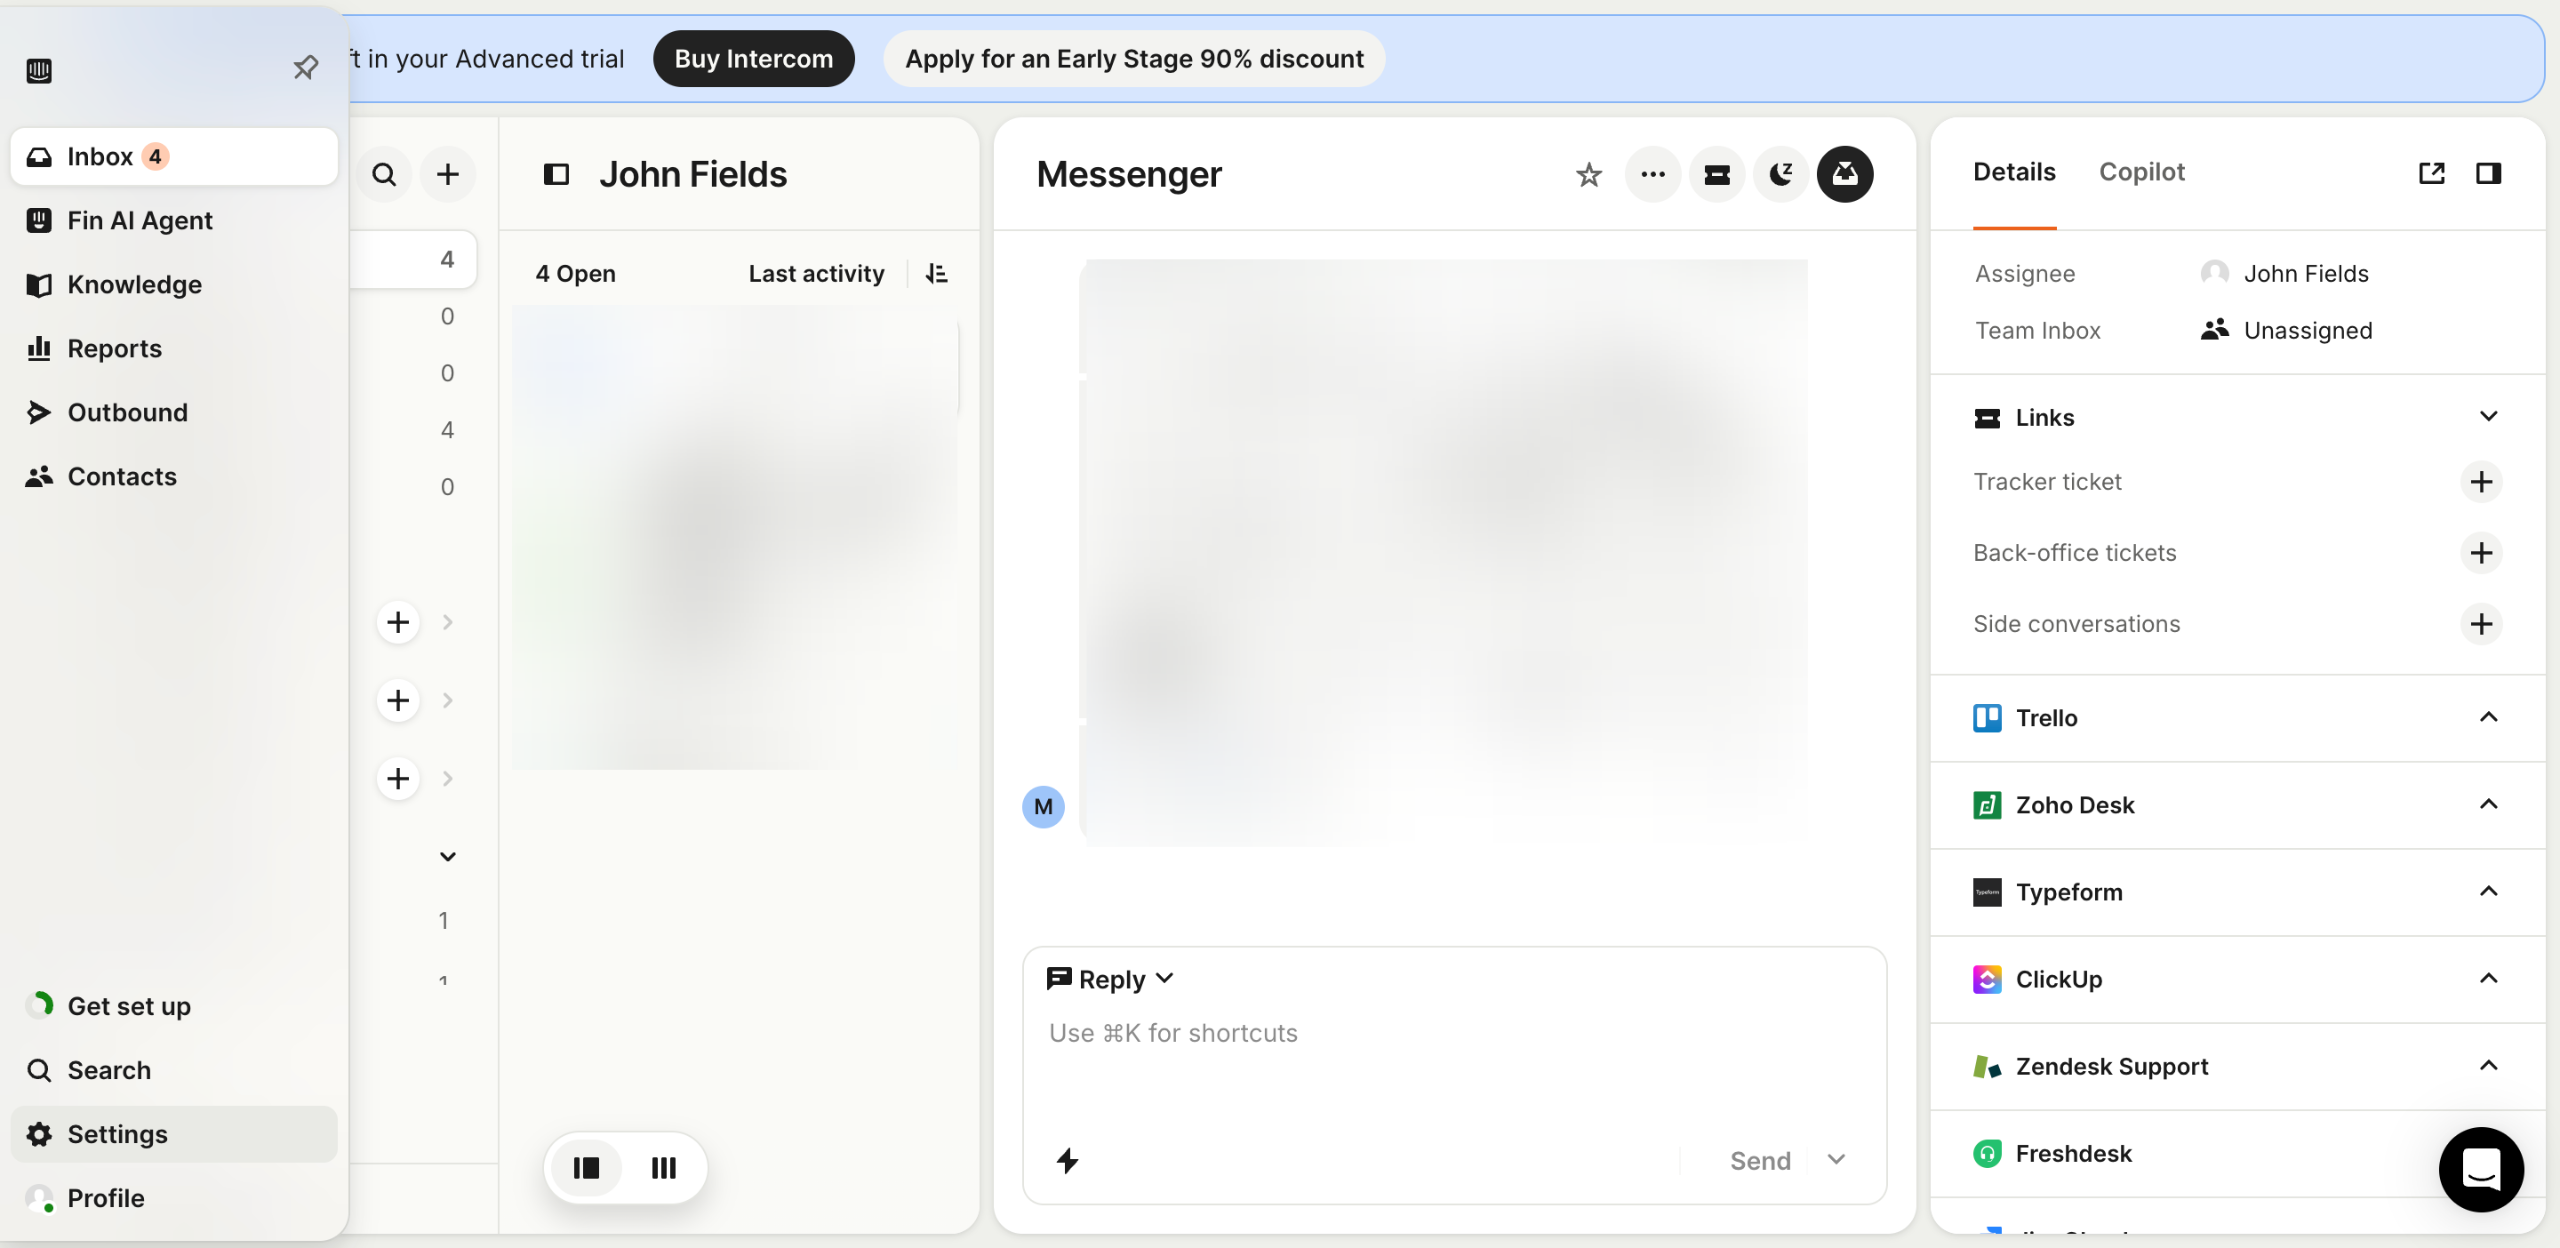The width and height of the screenshot is (2560, 1248).
Task: Click the second plus in inbox list
Action: coord(398,700)
